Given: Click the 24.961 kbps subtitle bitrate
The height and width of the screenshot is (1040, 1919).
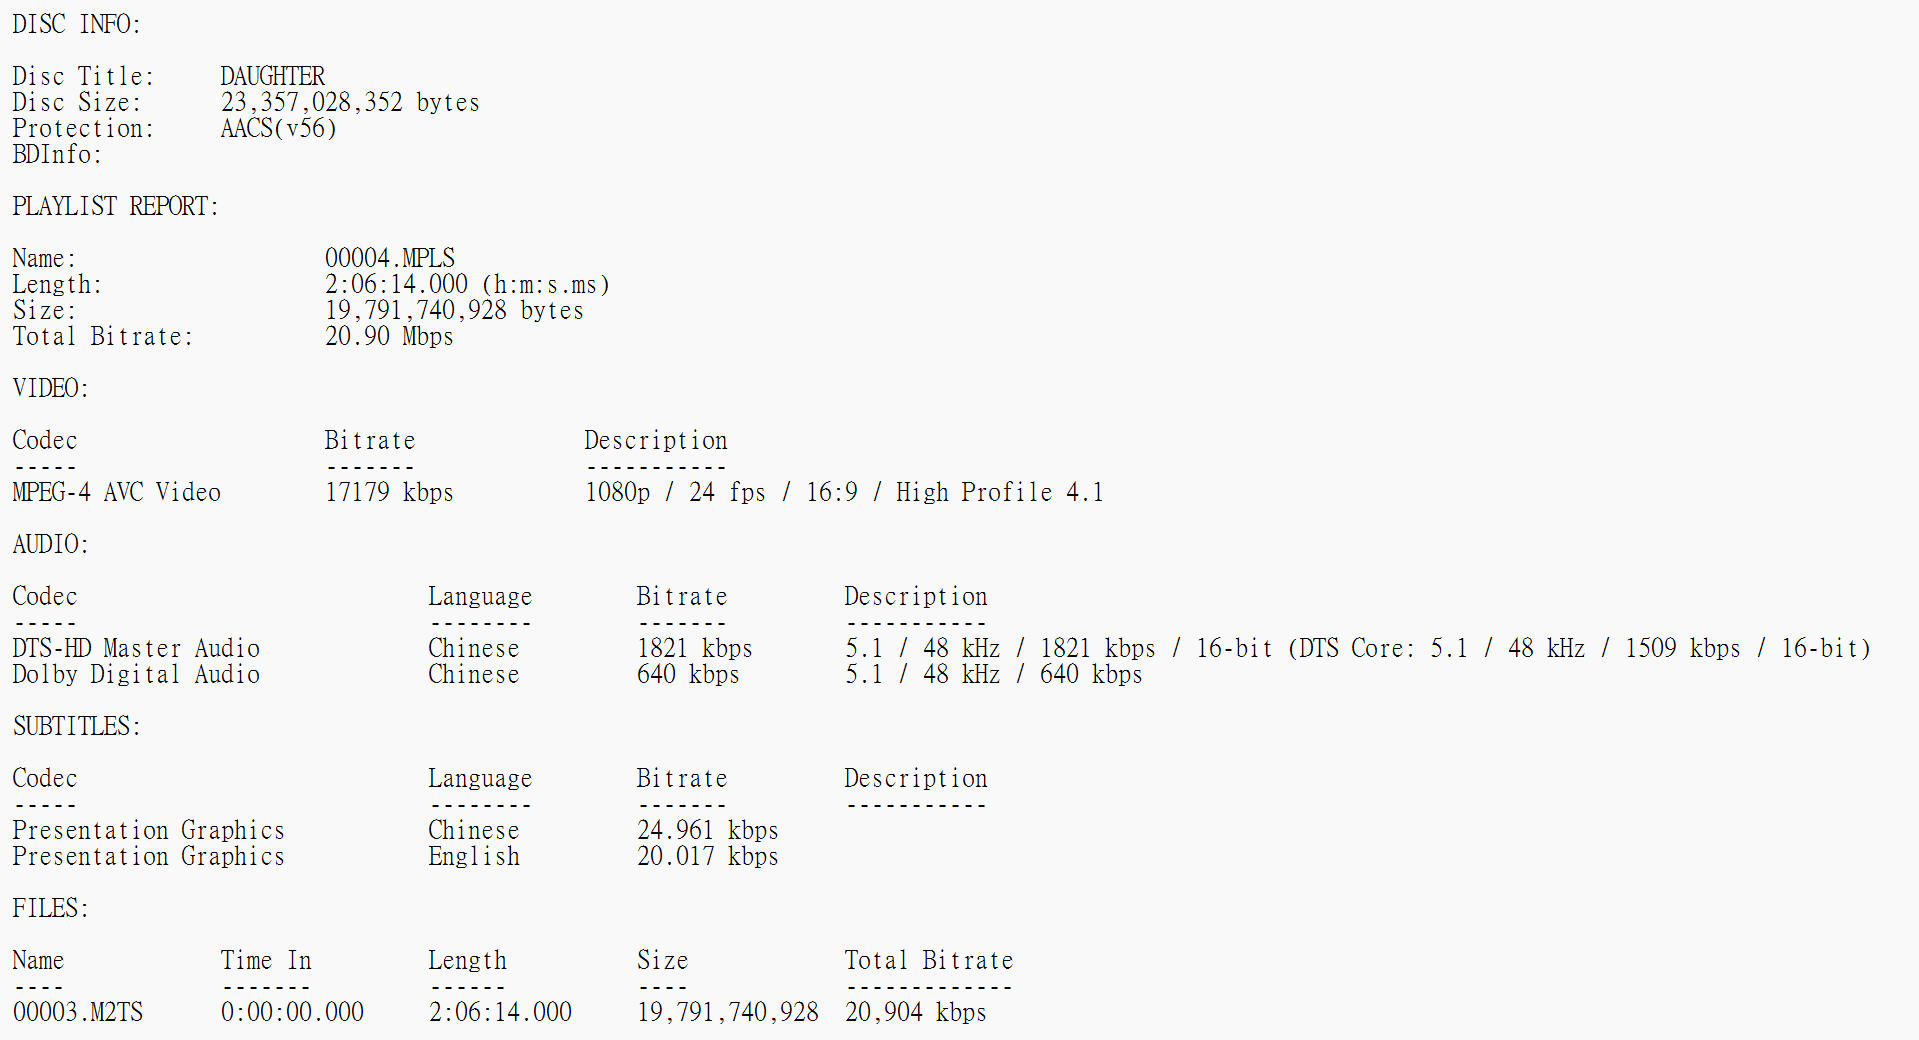Looking at the screenshot, I should coord(707,831).
